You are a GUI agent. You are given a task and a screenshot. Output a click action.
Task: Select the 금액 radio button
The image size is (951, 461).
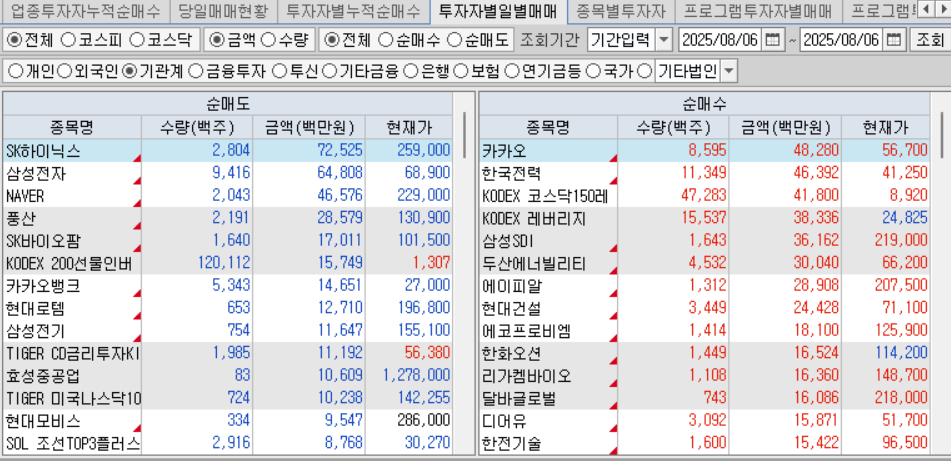tap(215, 41)
